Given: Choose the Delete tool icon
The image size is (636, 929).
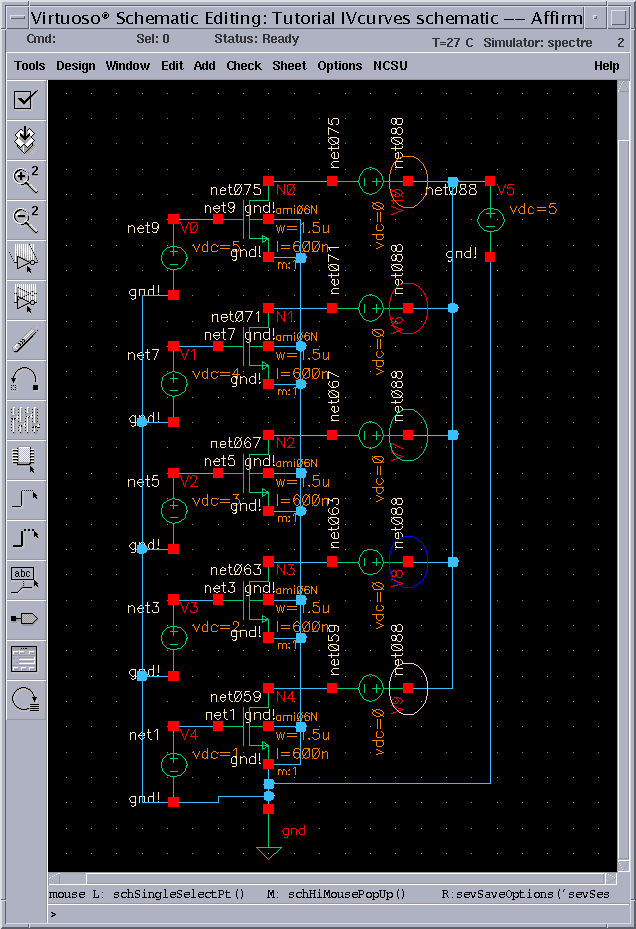Looking at the screenshot, I should (25, 340).
